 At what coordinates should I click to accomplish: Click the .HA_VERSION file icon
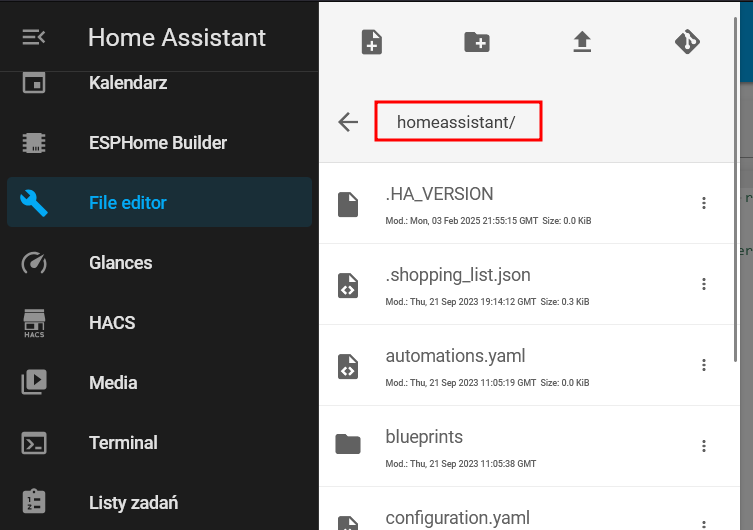348,205
